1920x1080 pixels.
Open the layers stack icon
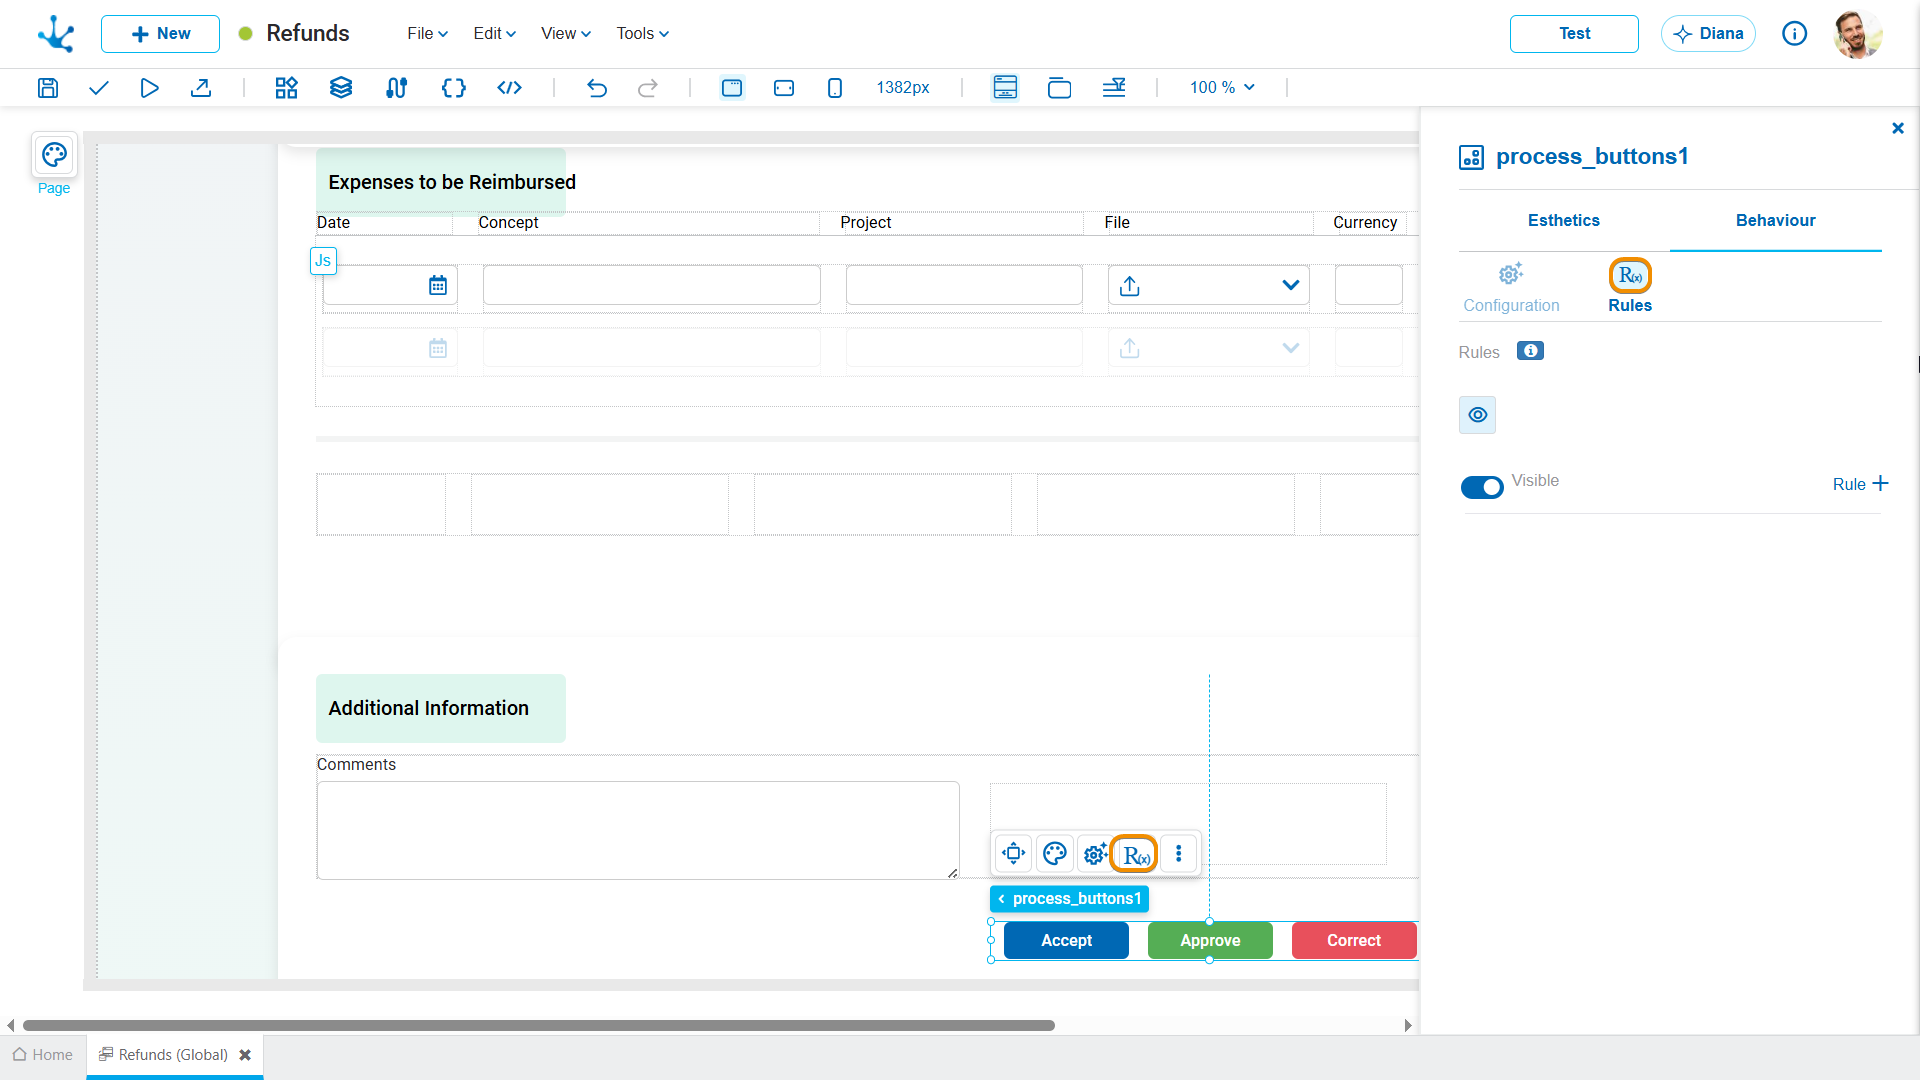pos(341,88)
